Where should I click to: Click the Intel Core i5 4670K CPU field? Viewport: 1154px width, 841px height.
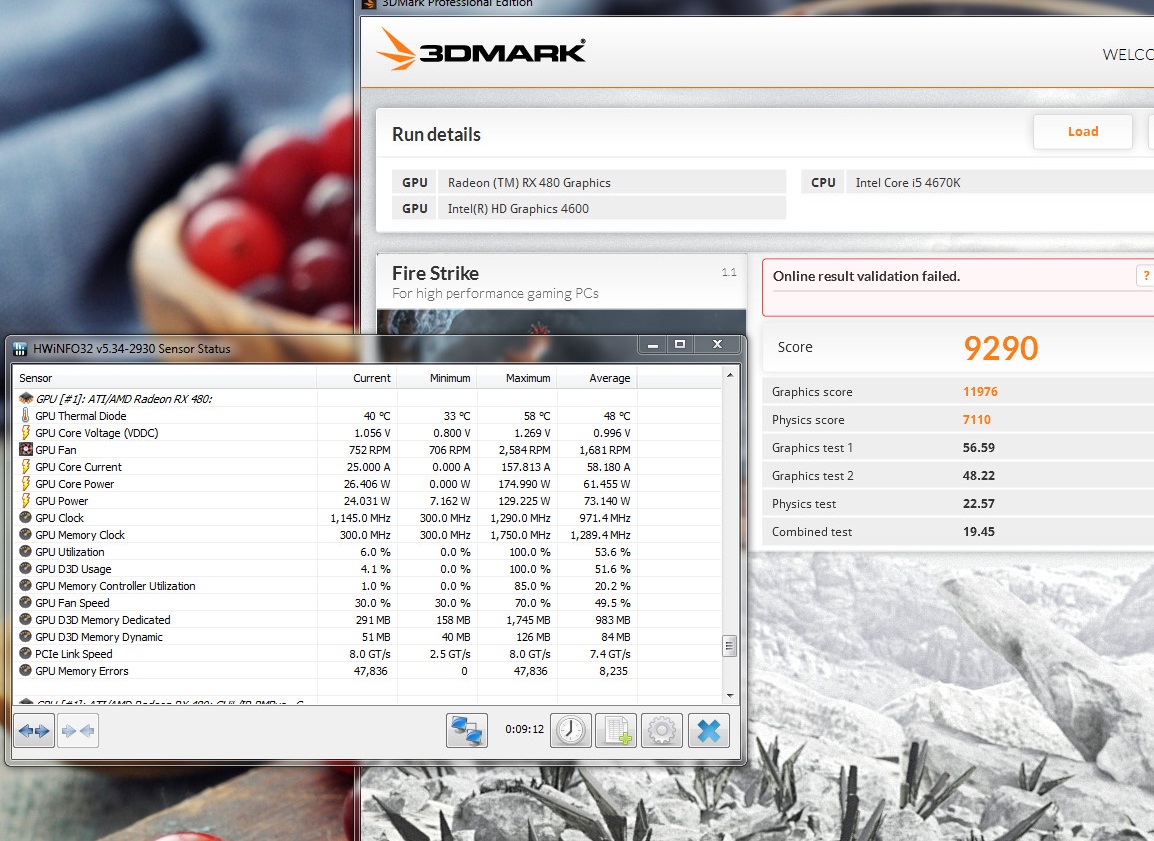pyautogui.click(x=999, y=182)
